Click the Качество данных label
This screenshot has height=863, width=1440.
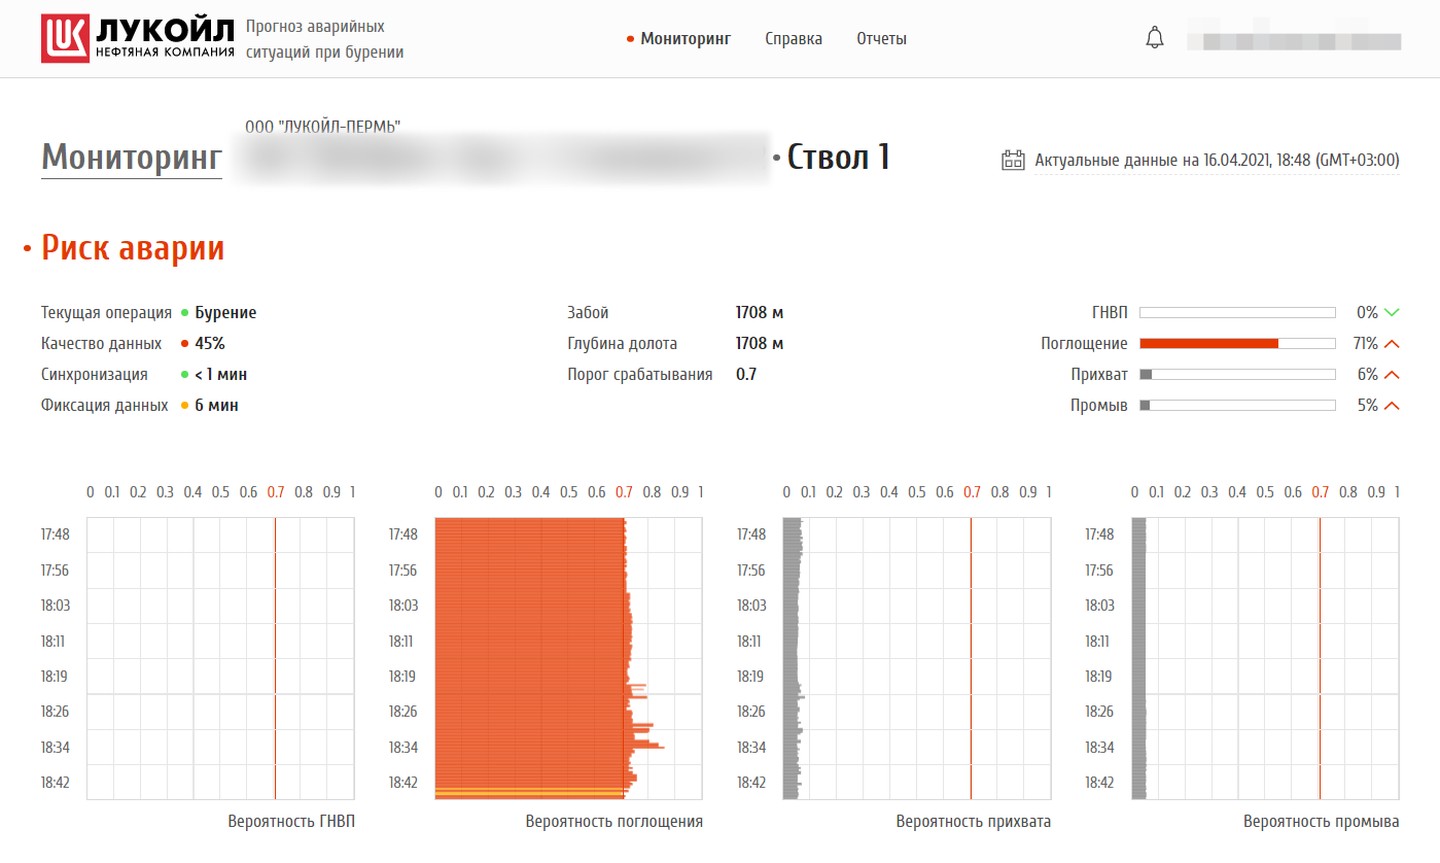[x=101, y=344]
